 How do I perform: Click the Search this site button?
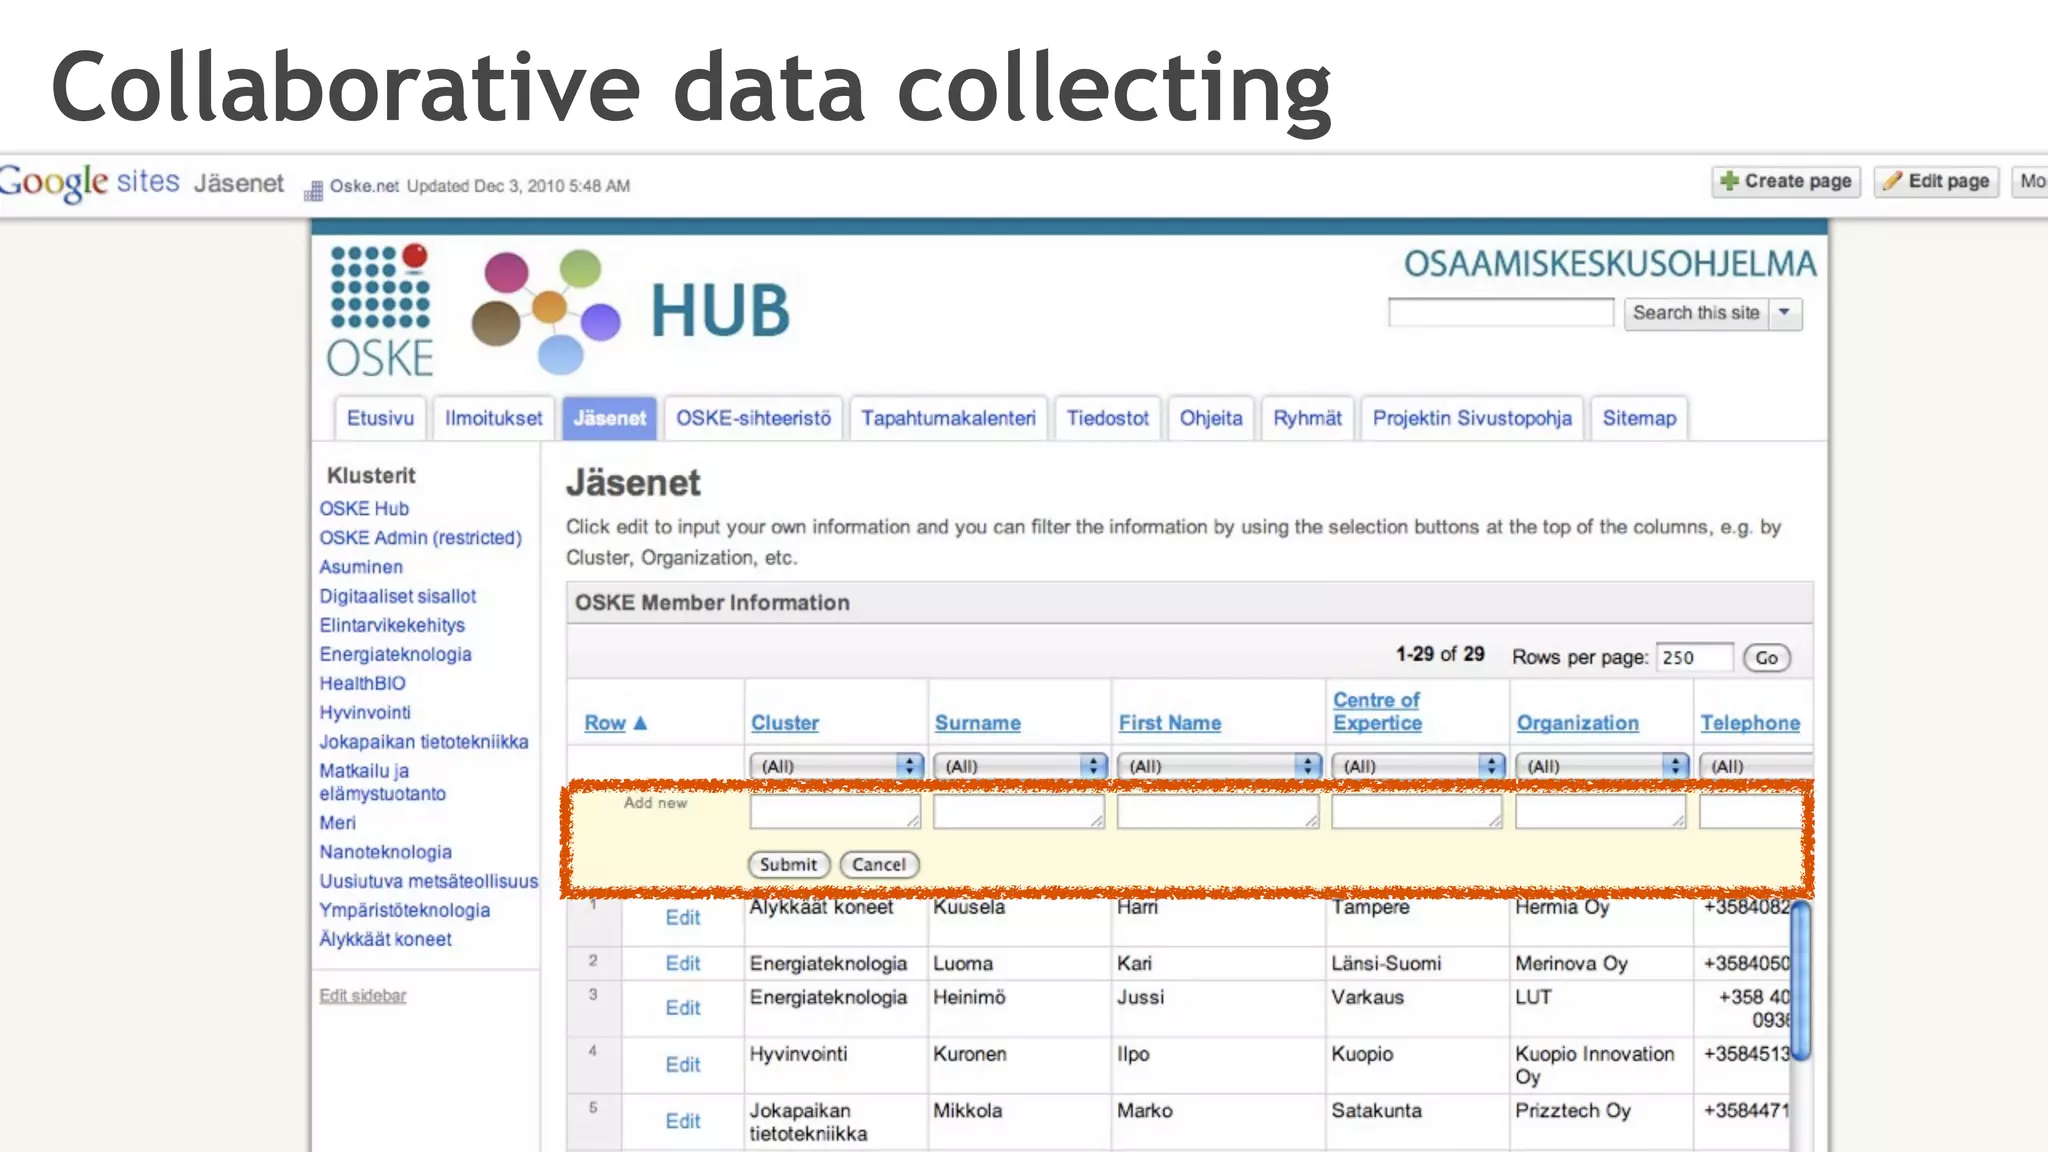click(x=1696, y=313)
